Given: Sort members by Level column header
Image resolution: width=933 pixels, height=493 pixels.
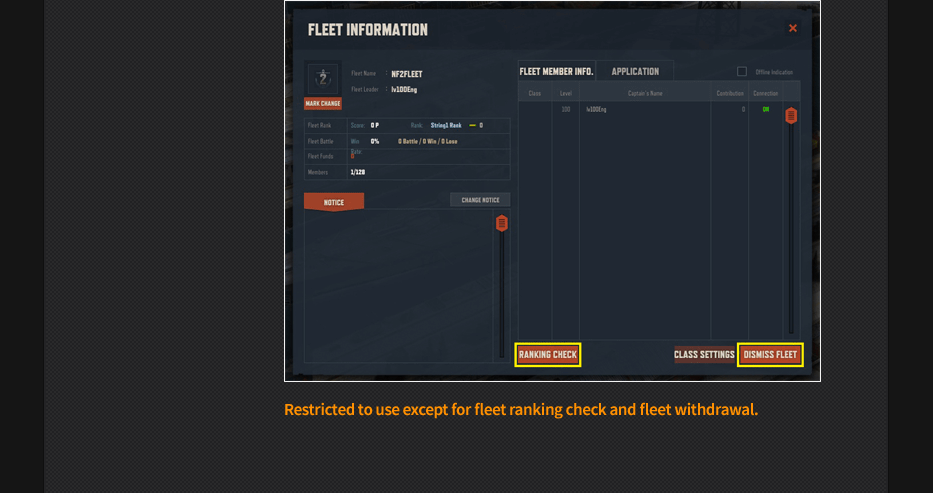Looking at the screenshot, I should click(566, 94).
